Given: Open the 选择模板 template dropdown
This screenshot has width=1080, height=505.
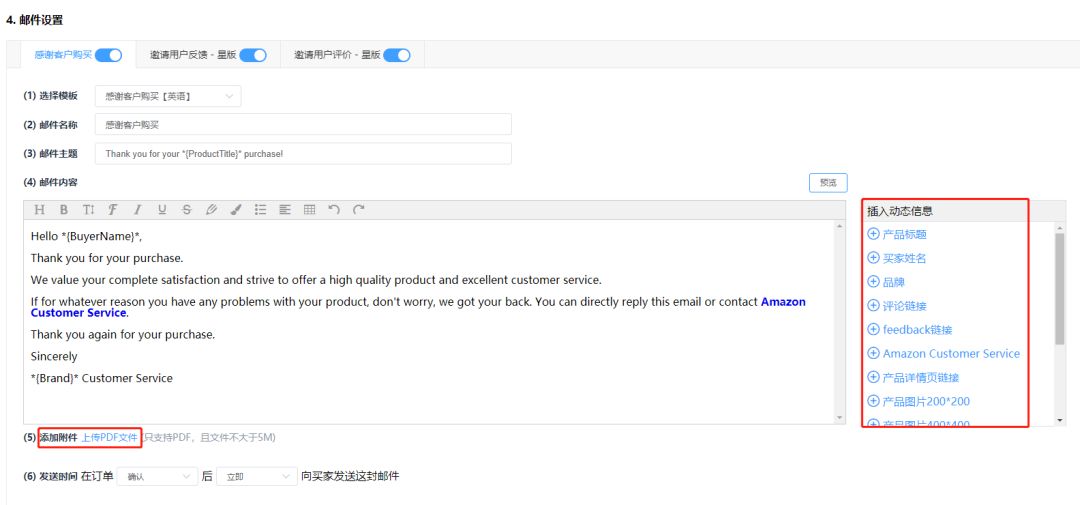Looking at the screenshot, I should coord(168,97).
